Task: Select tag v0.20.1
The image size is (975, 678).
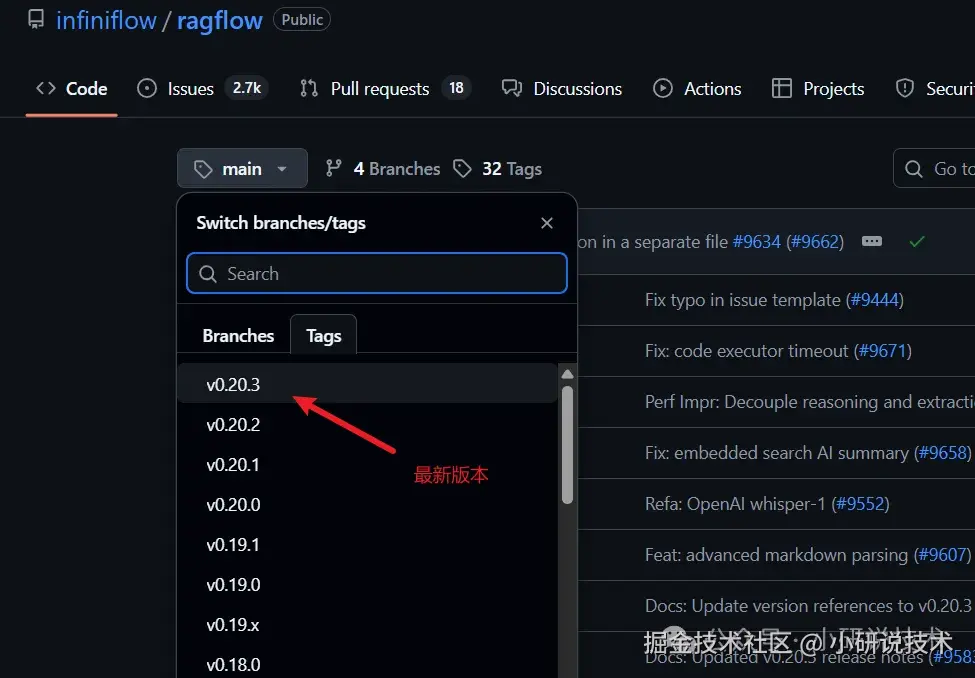Action: point(367,465)
